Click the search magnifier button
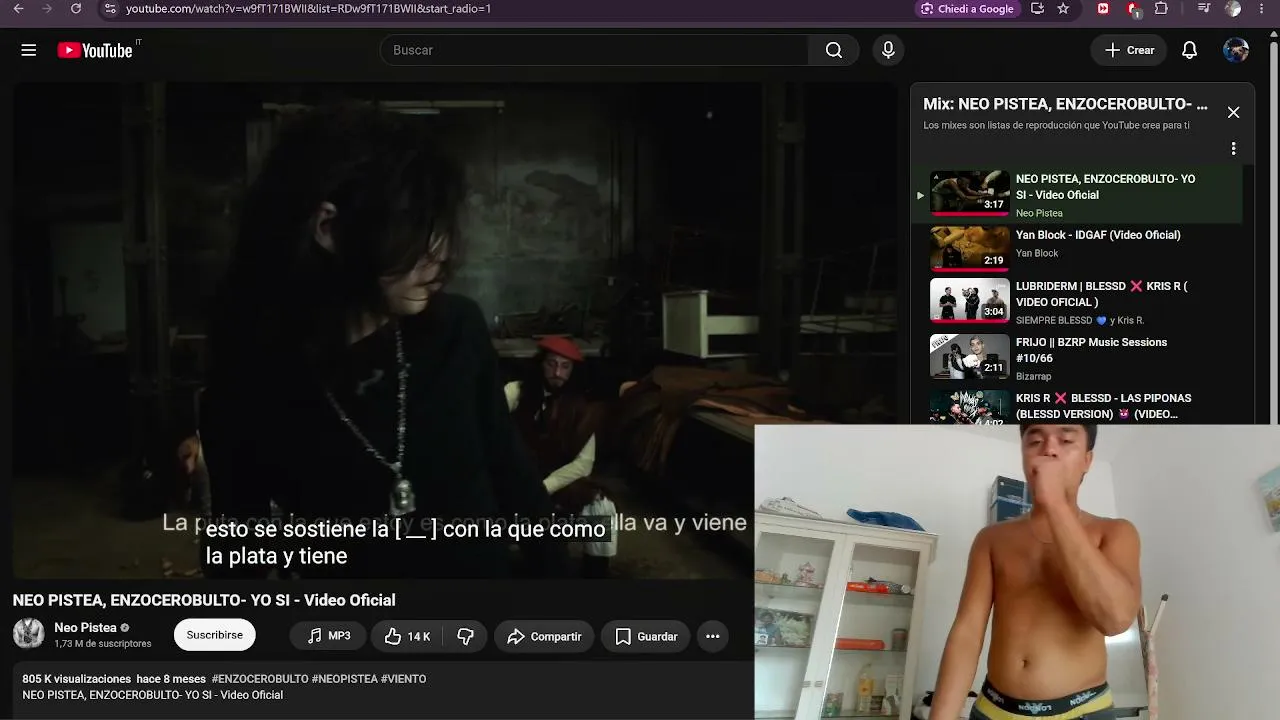 coord(834,50)
